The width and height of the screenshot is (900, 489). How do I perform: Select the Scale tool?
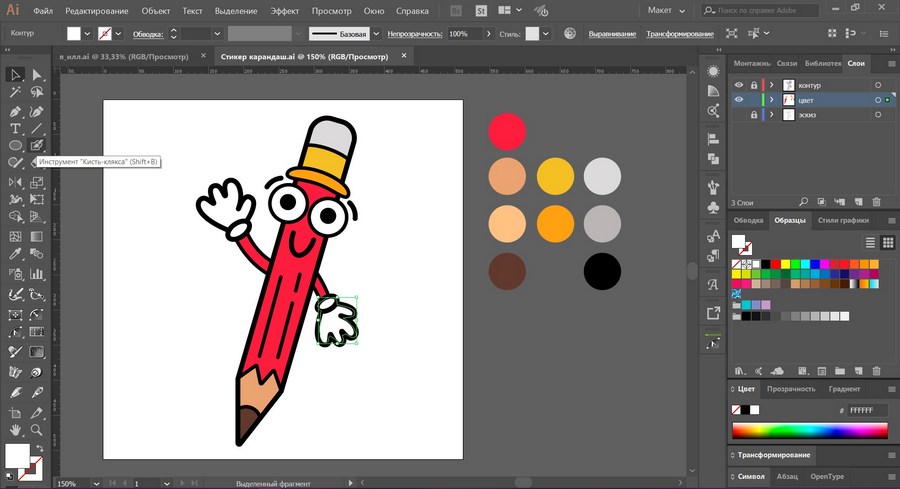(37, 183)
